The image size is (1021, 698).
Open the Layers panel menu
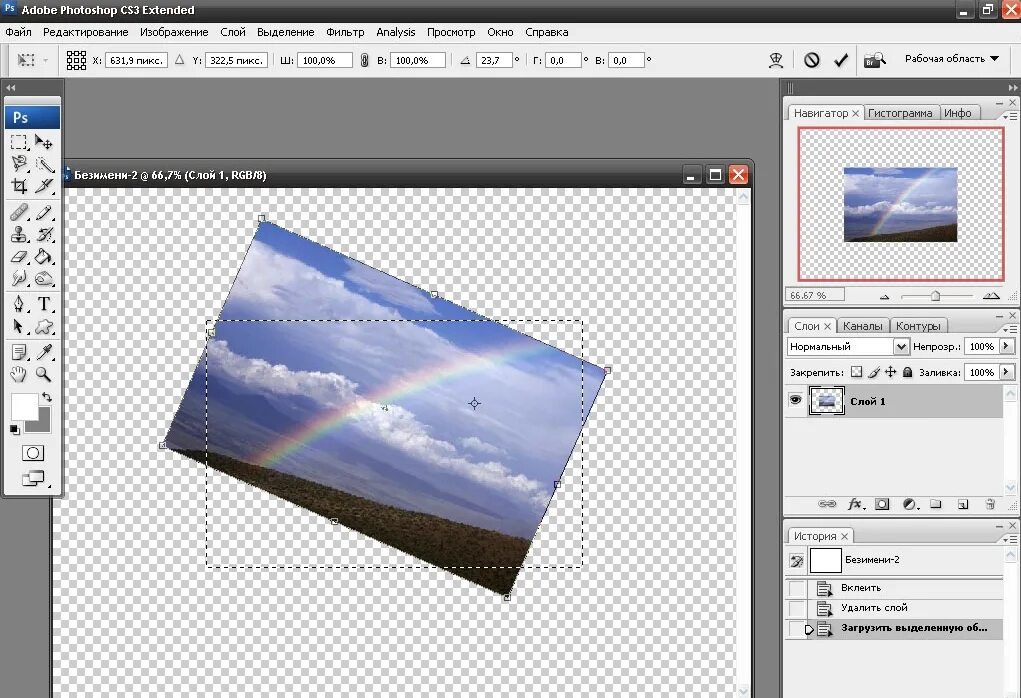(x=1009, y=329)
